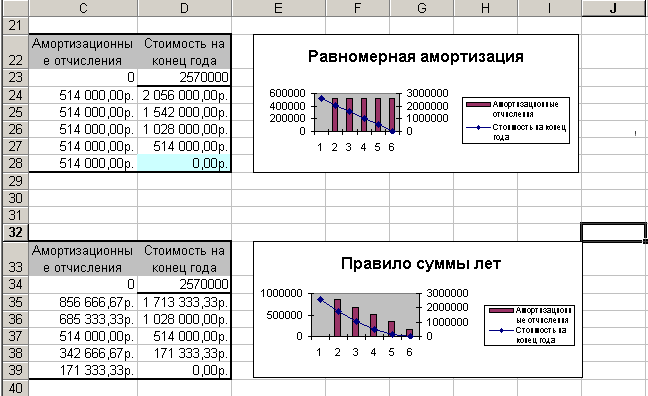
Task: Click header cell 'Стоимость на конец года' in row 22
Action: point(184,52)
